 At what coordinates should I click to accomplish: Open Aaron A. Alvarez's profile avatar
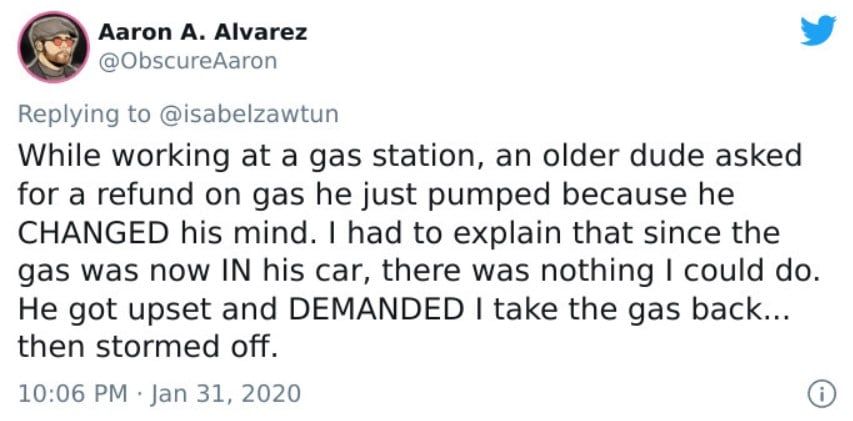tap(53, 47)
